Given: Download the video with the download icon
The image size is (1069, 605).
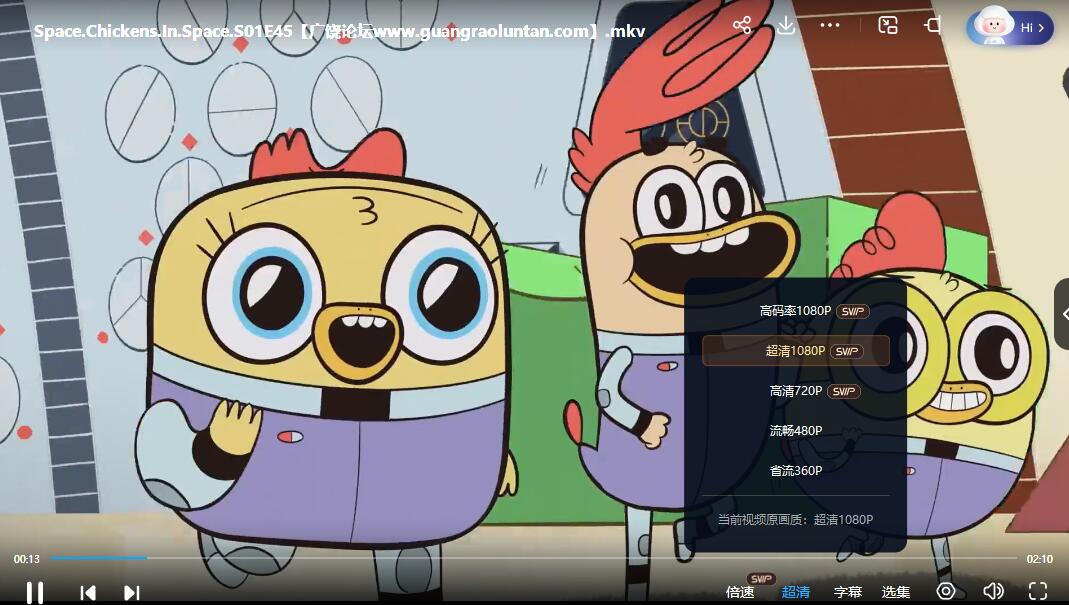Looking at the screenshot, I should pos(785,26).
